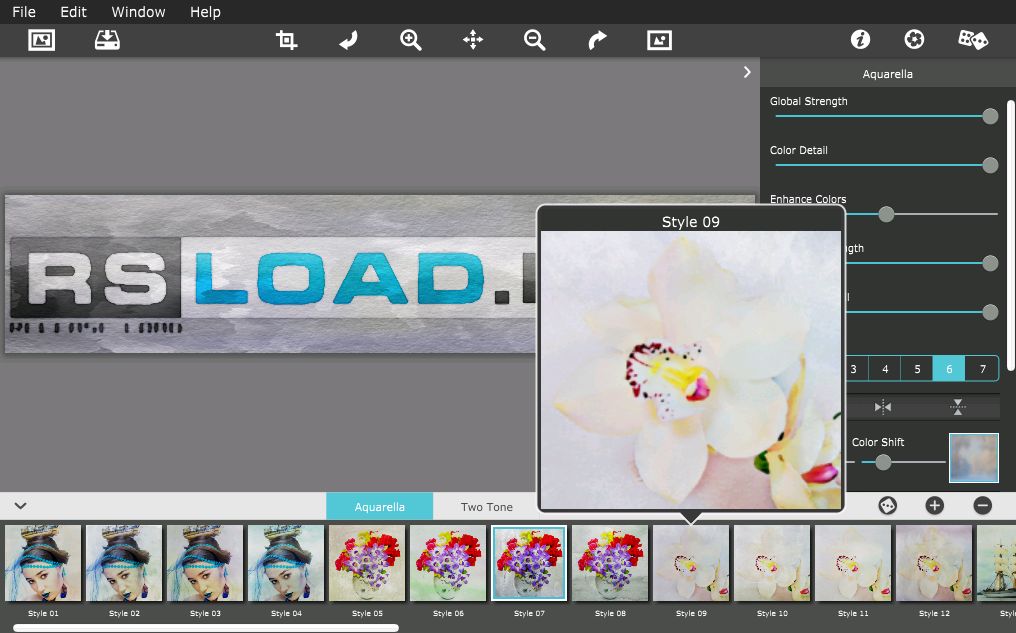Open the info icon
This screenshot has height=633, width=1016.
(x=860, y=40)
